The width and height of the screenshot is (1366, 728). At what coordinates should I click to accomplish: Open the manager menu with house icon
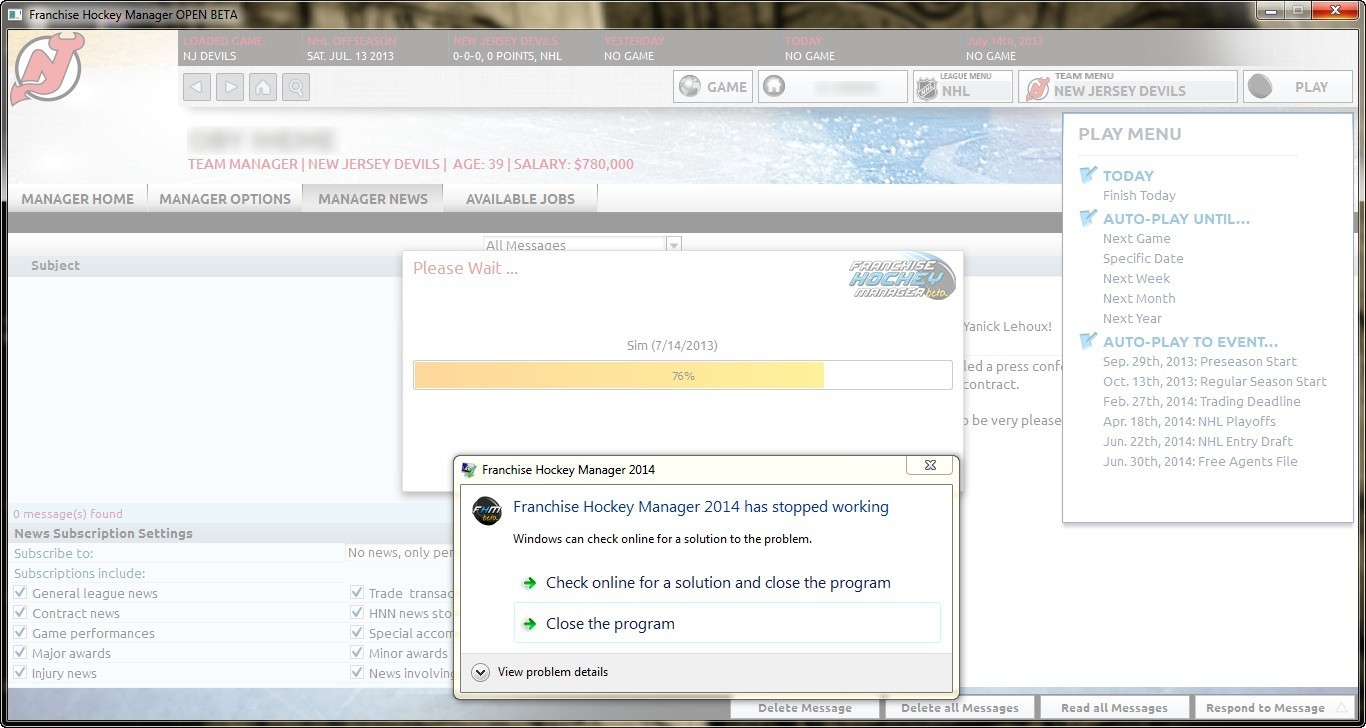click(x=833, y=87)
